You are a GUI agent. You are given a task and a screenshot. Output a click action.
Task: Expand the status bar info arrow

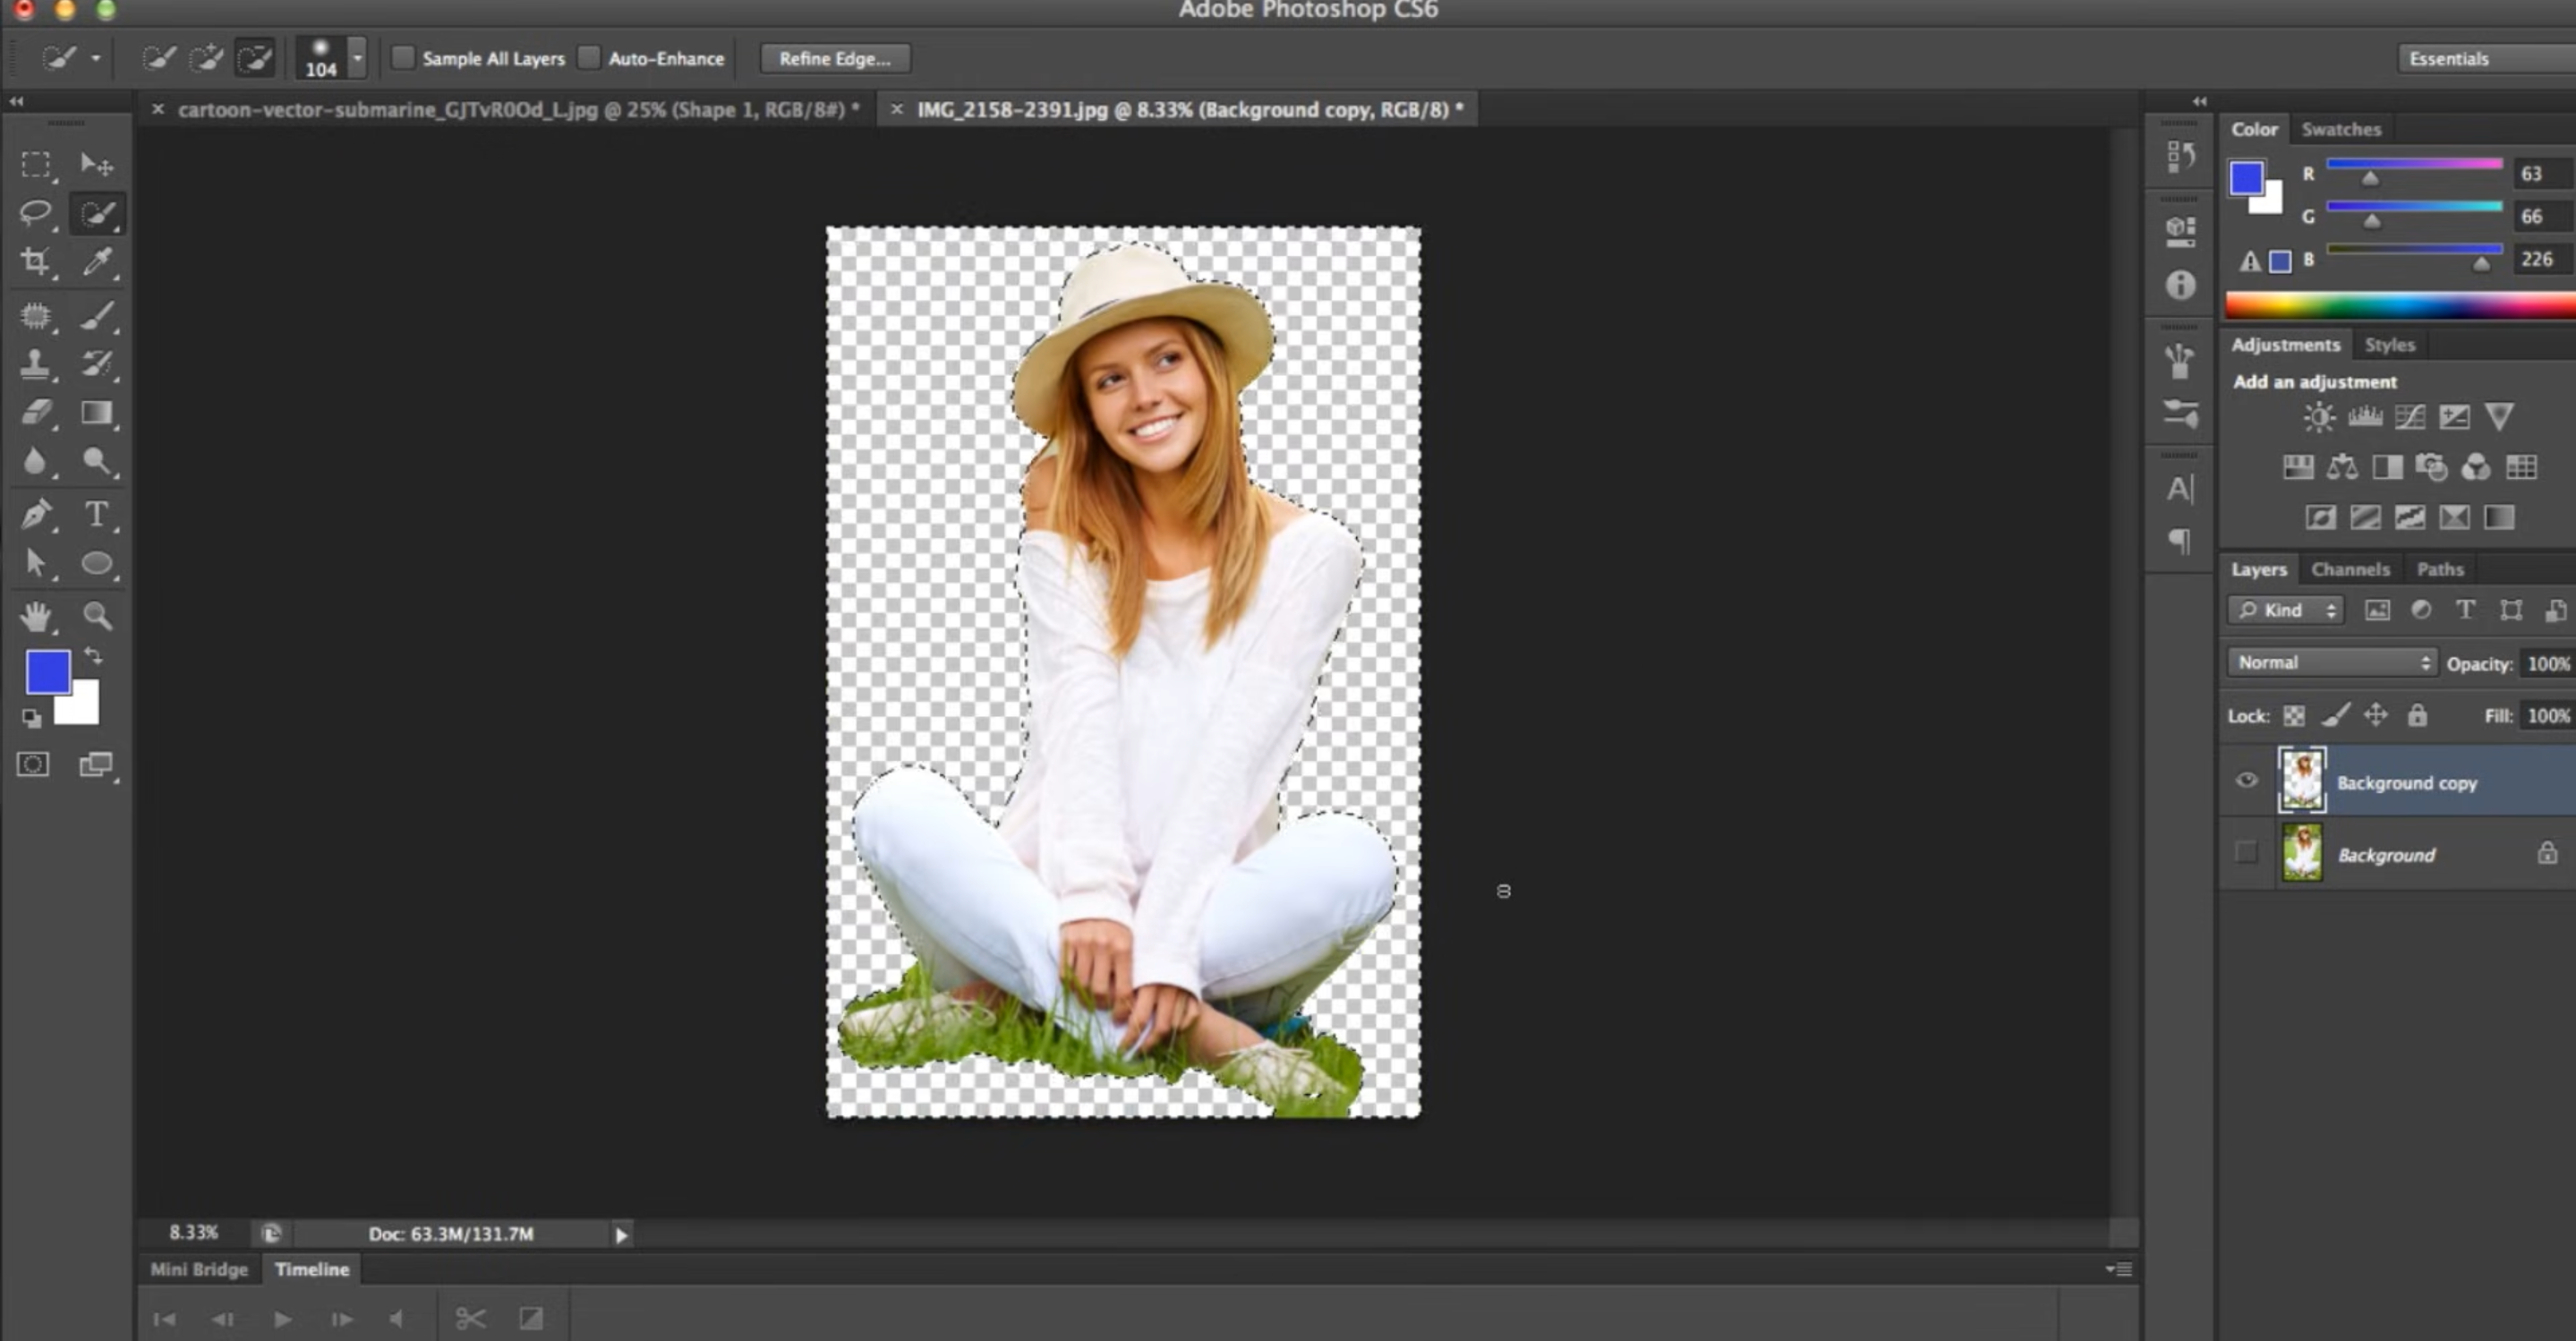[x=621, y=1235]
